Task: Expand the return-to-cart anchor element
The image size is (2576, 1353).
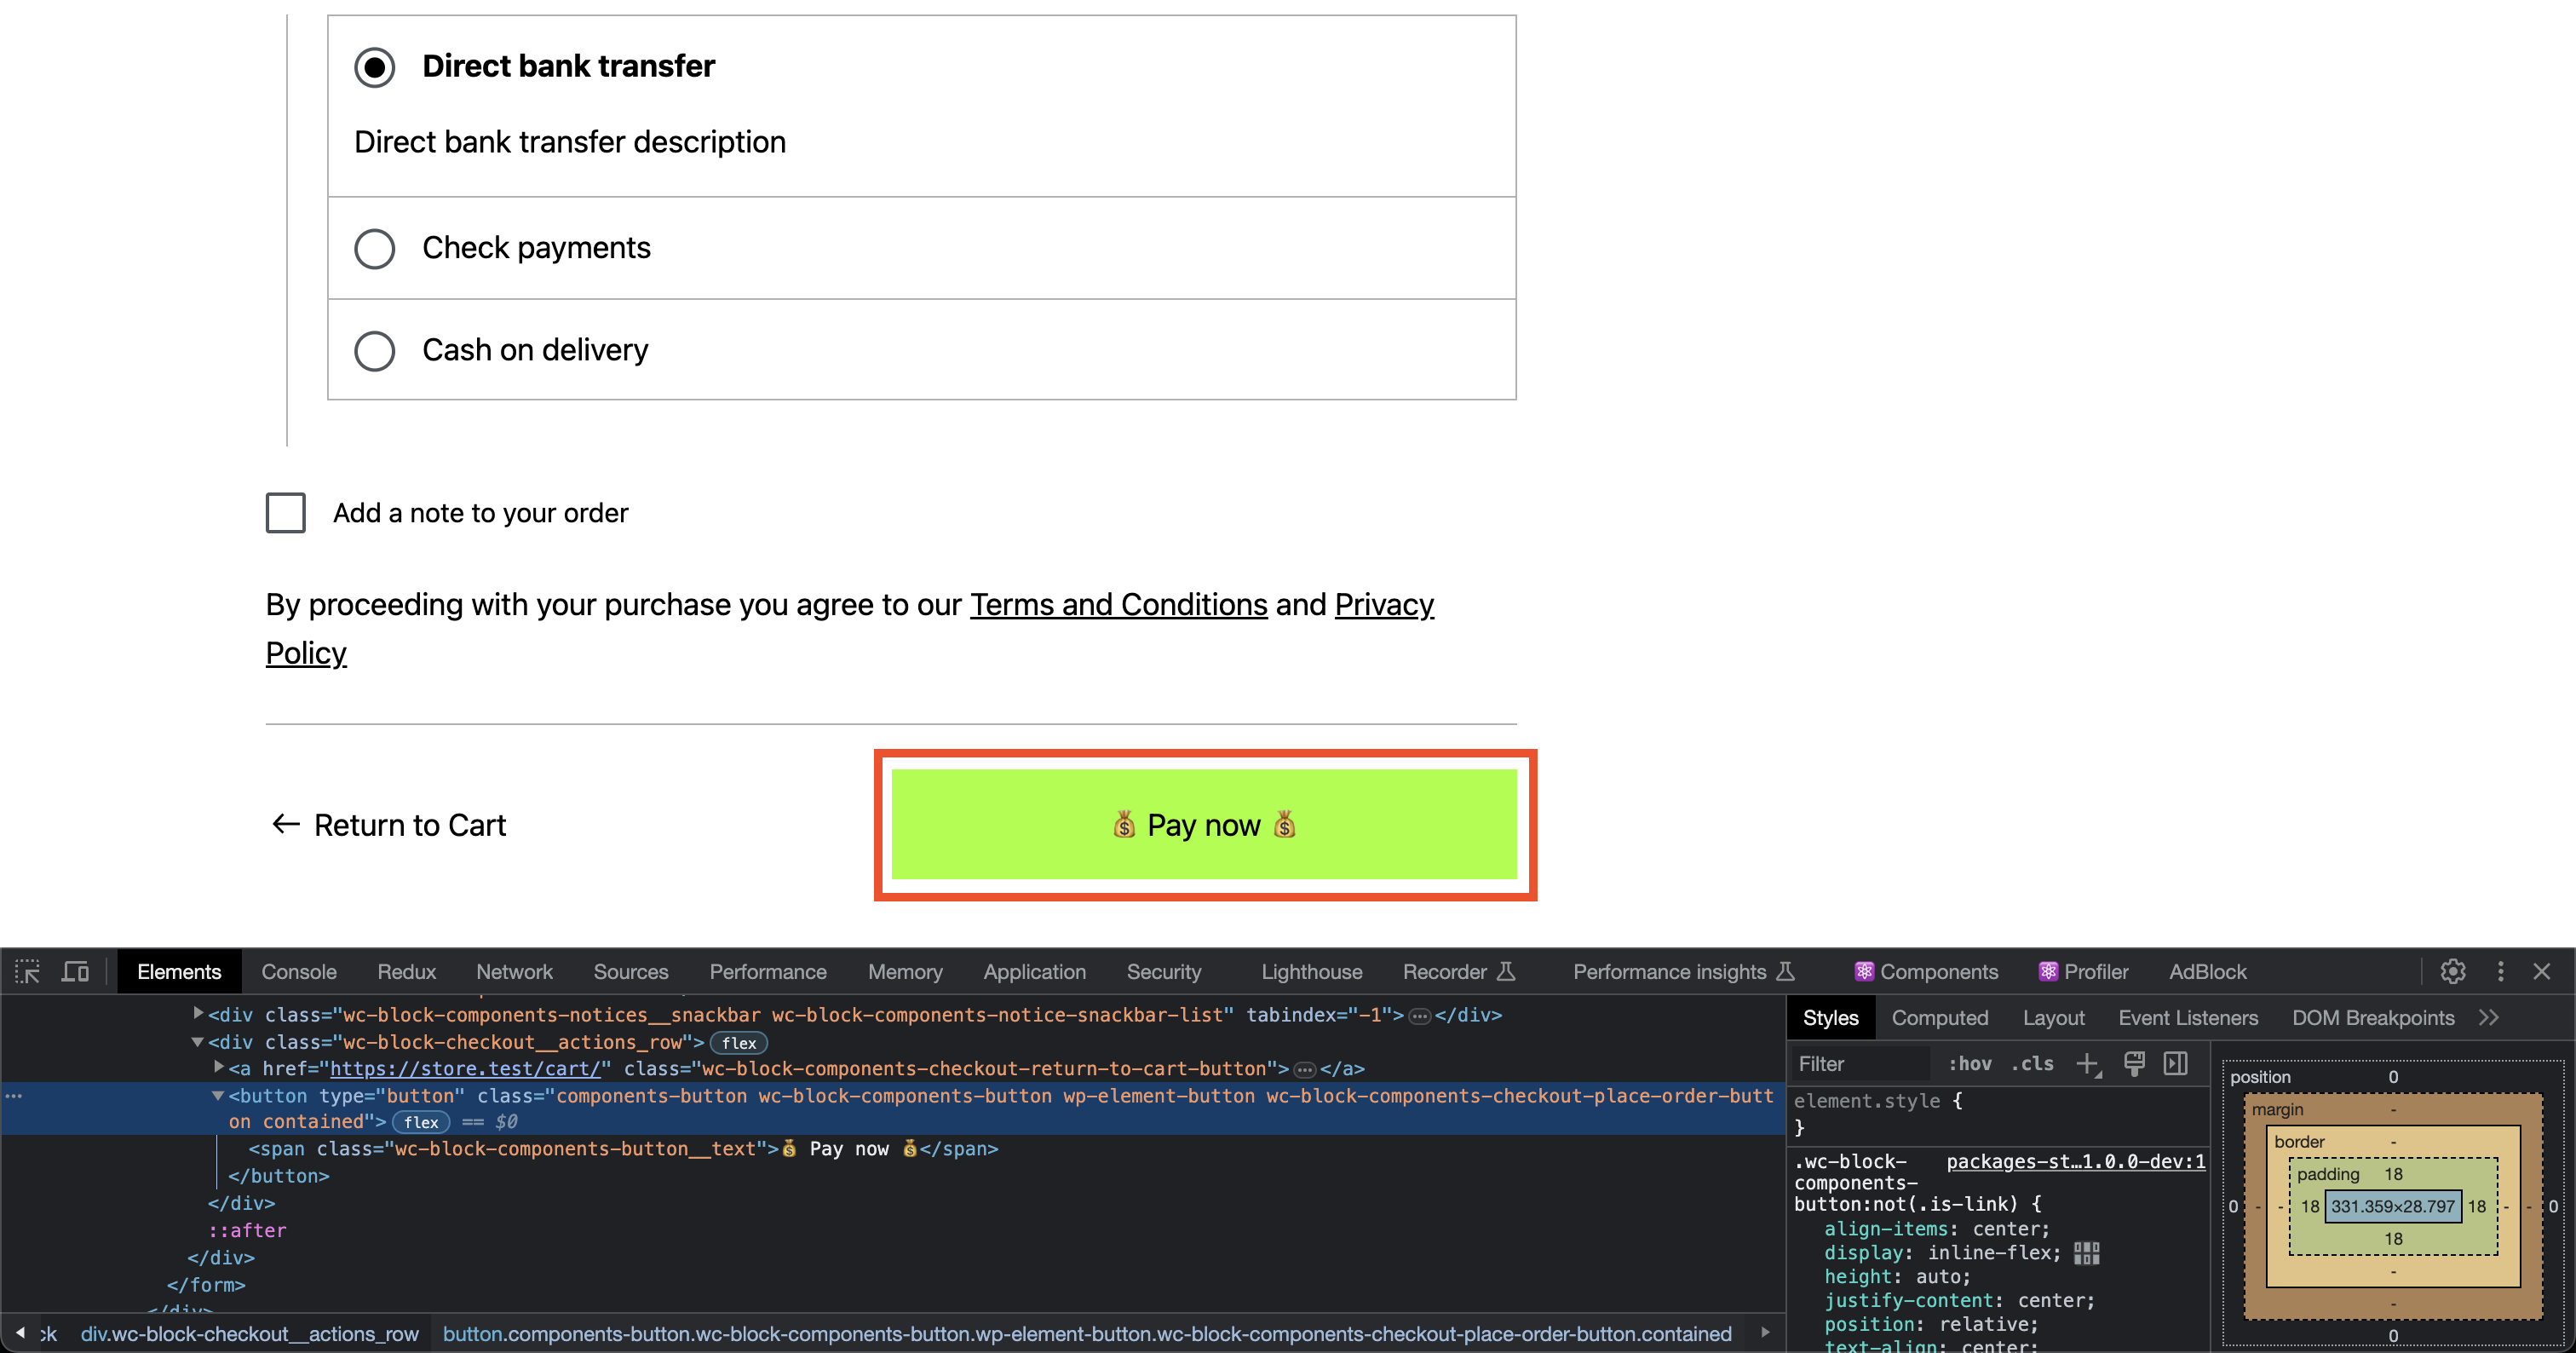Action: click(218, 1068)
